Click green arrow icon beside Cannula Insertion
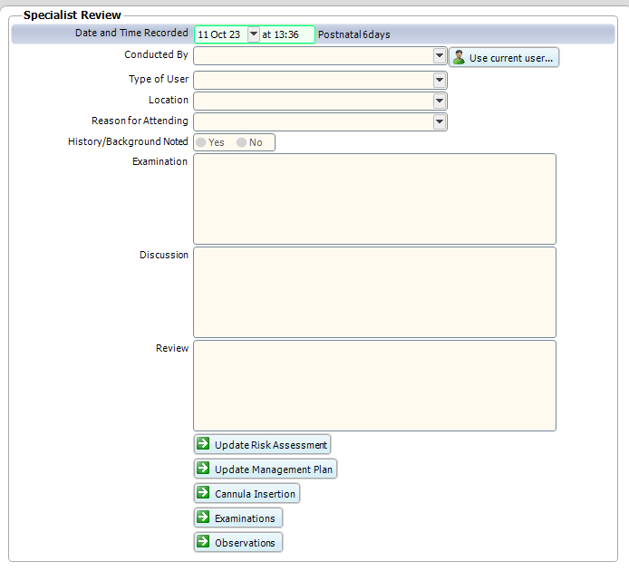 click(x=203, y=493)
